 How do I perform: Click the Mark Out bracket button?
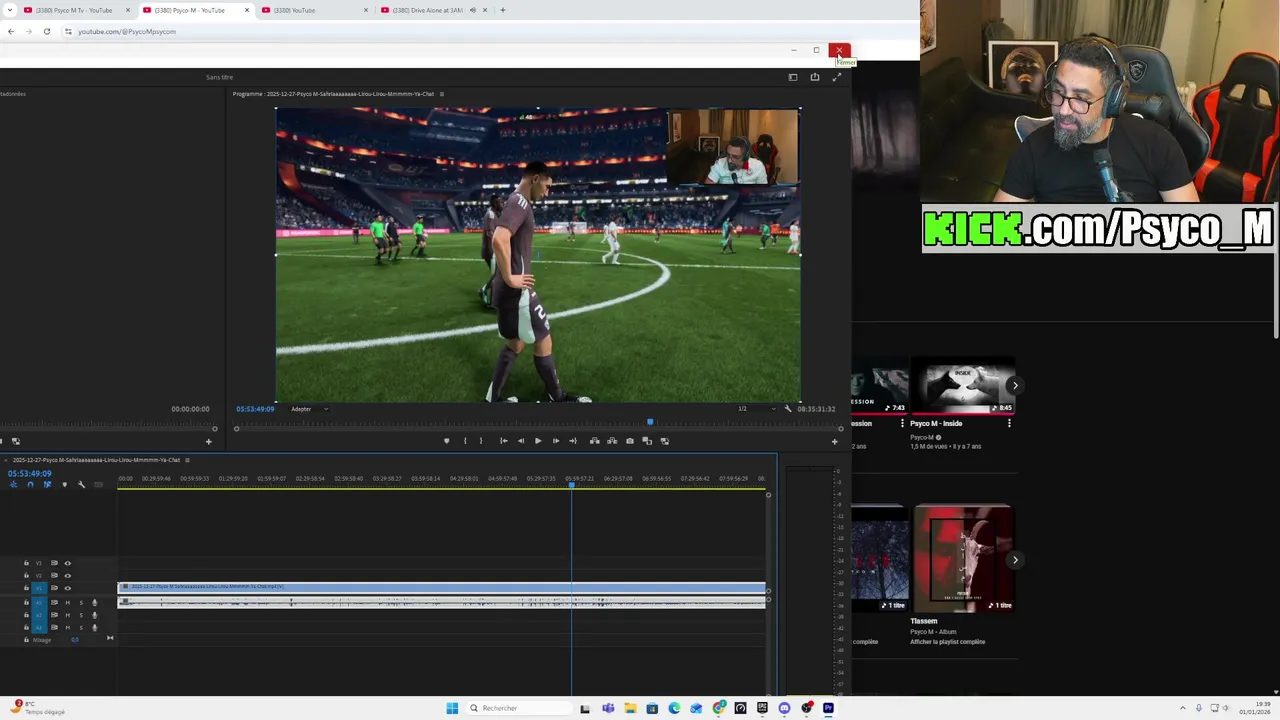tap(481, 441)
